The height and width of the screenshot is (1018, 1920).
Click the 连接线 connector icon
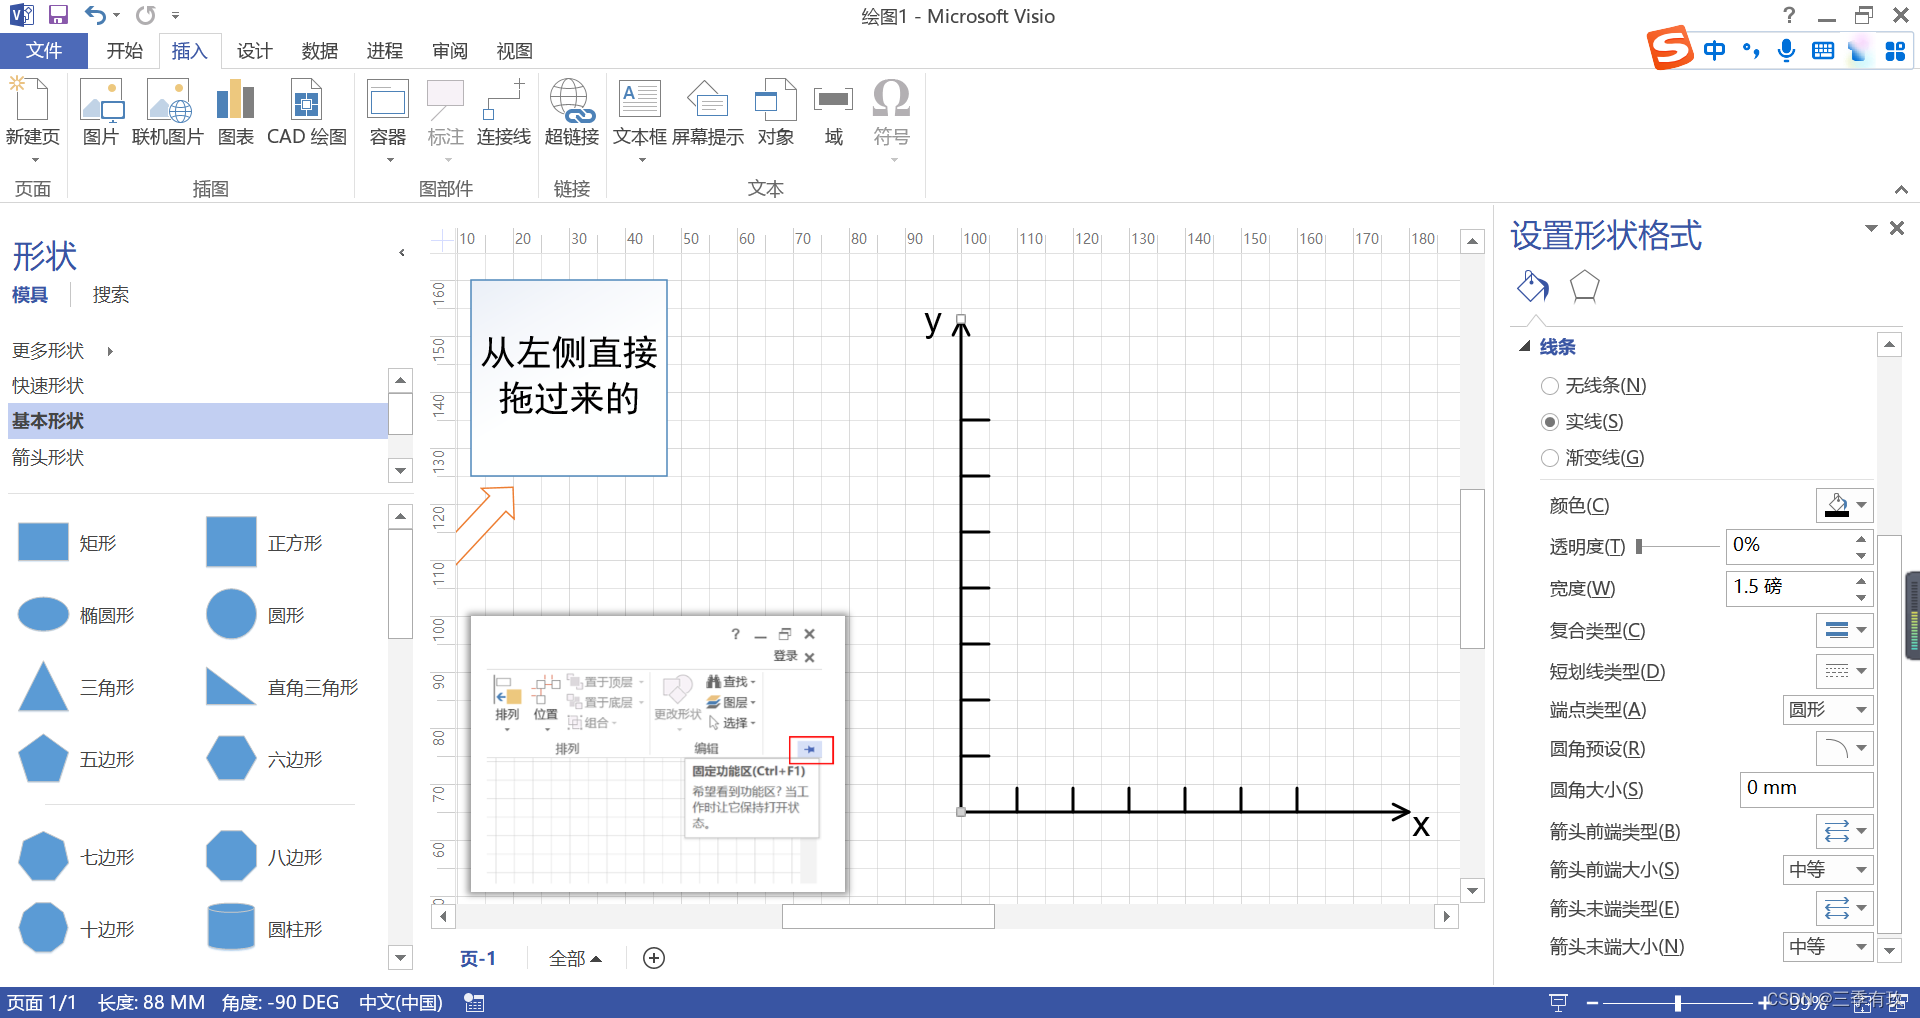point(503,112)
